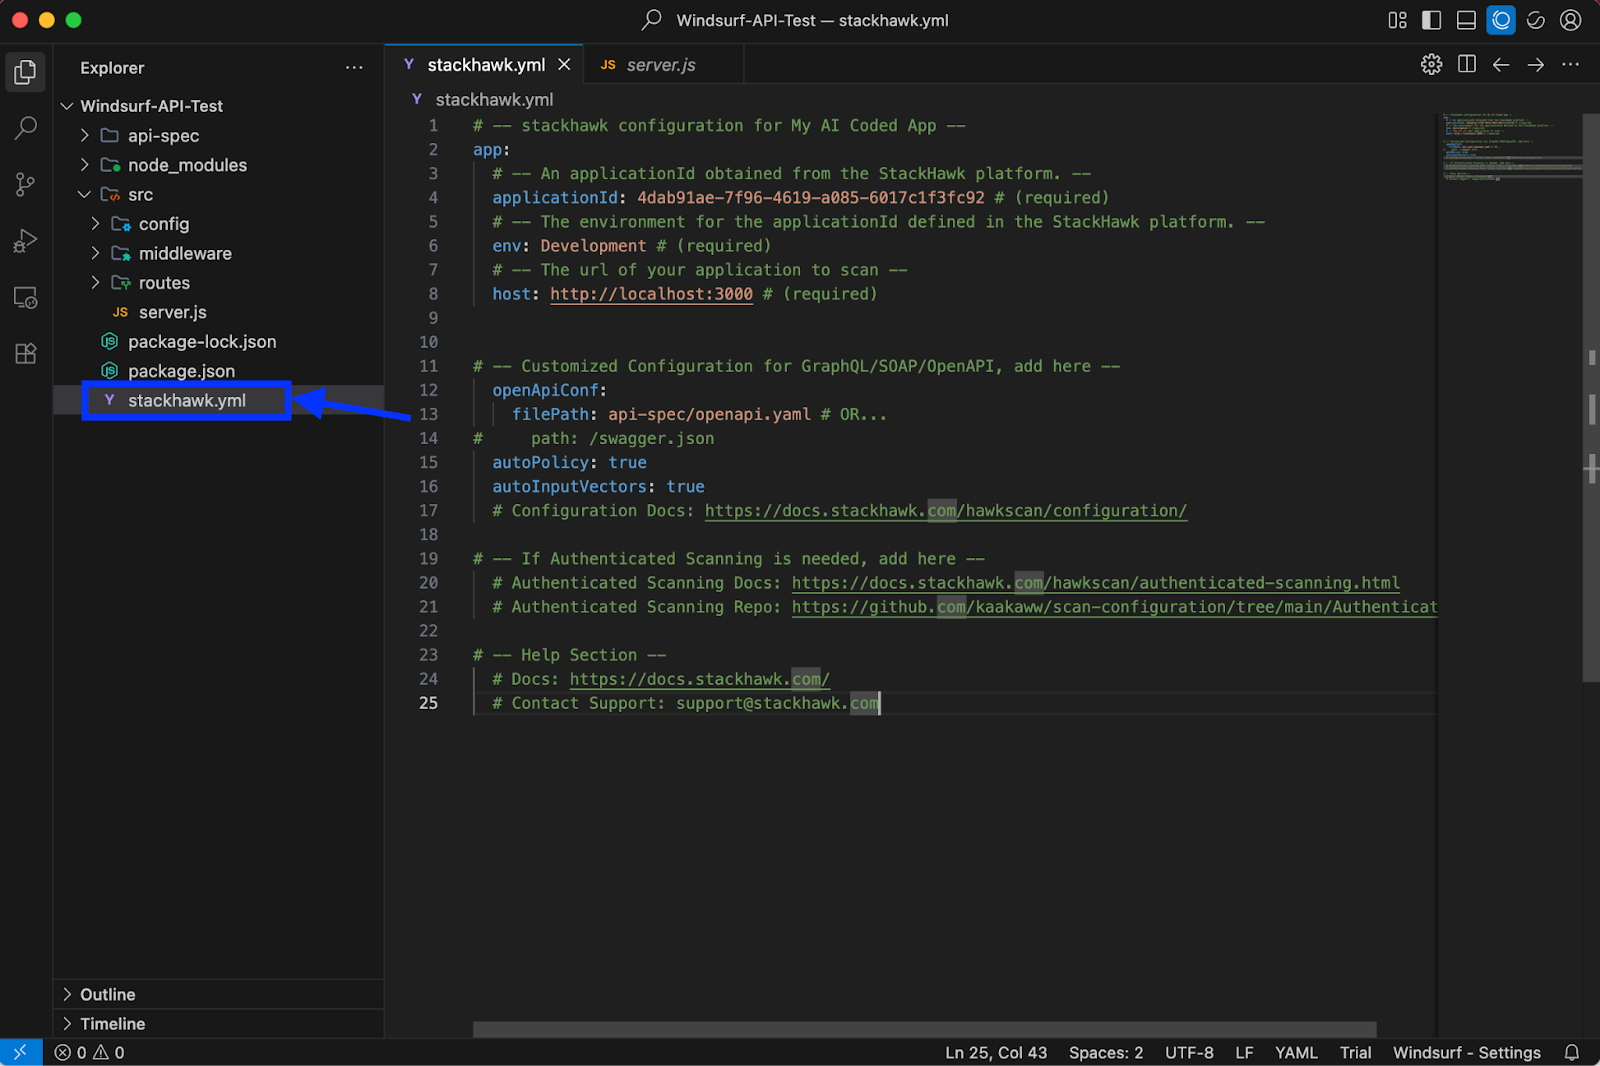1600x1066 pixels.
Task: Collapse the src folder
Action: (x=84, y=194)
